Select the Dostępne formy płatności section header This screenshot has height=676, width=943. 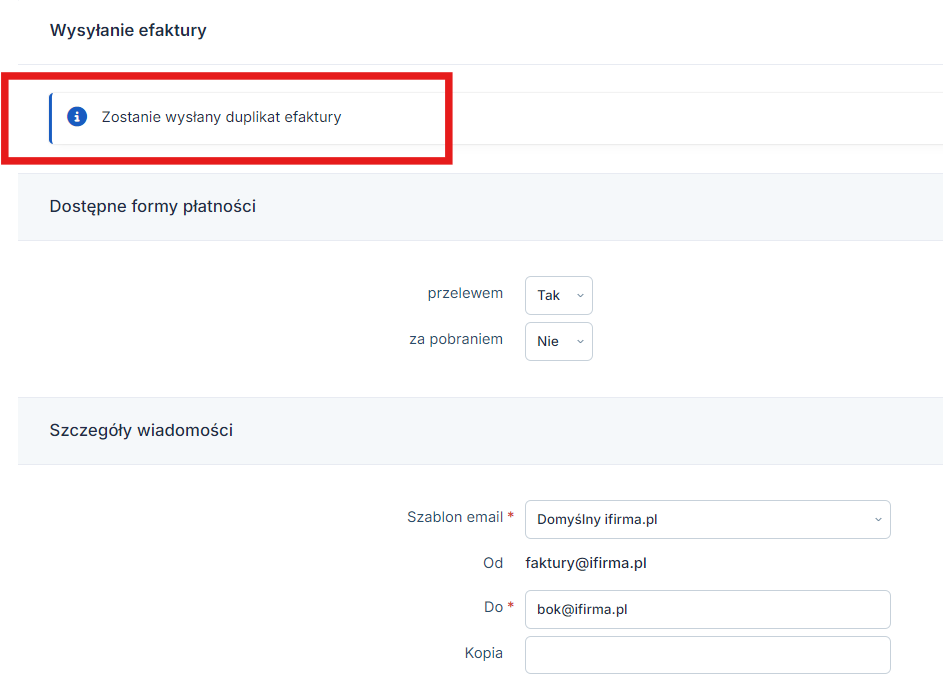point(153,206)
